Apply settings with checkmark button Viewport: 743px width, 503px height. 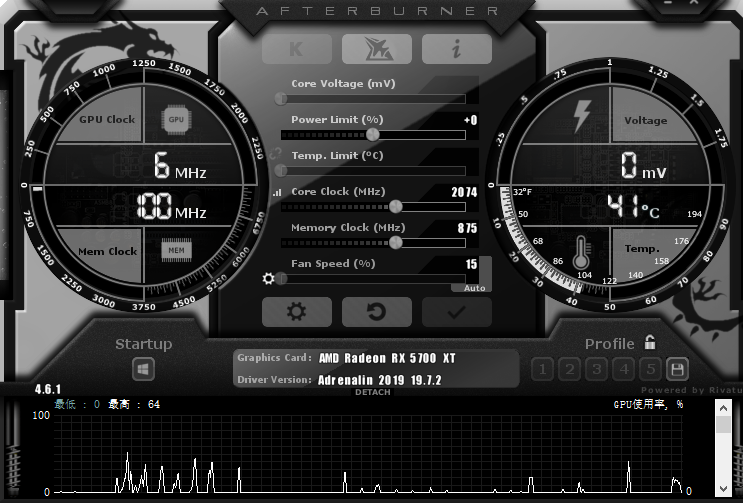coord(457,312)
